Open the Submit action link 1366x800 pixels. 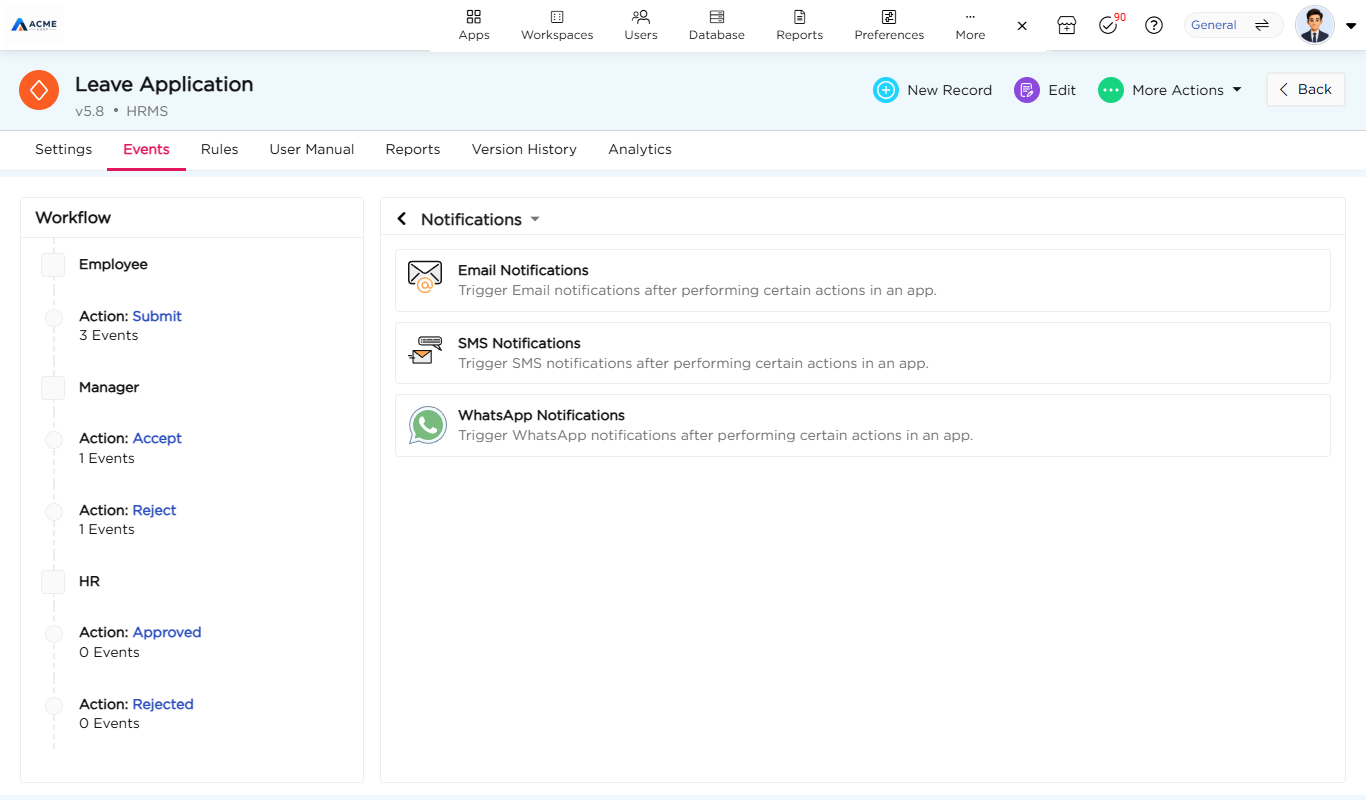click(157, 316)
